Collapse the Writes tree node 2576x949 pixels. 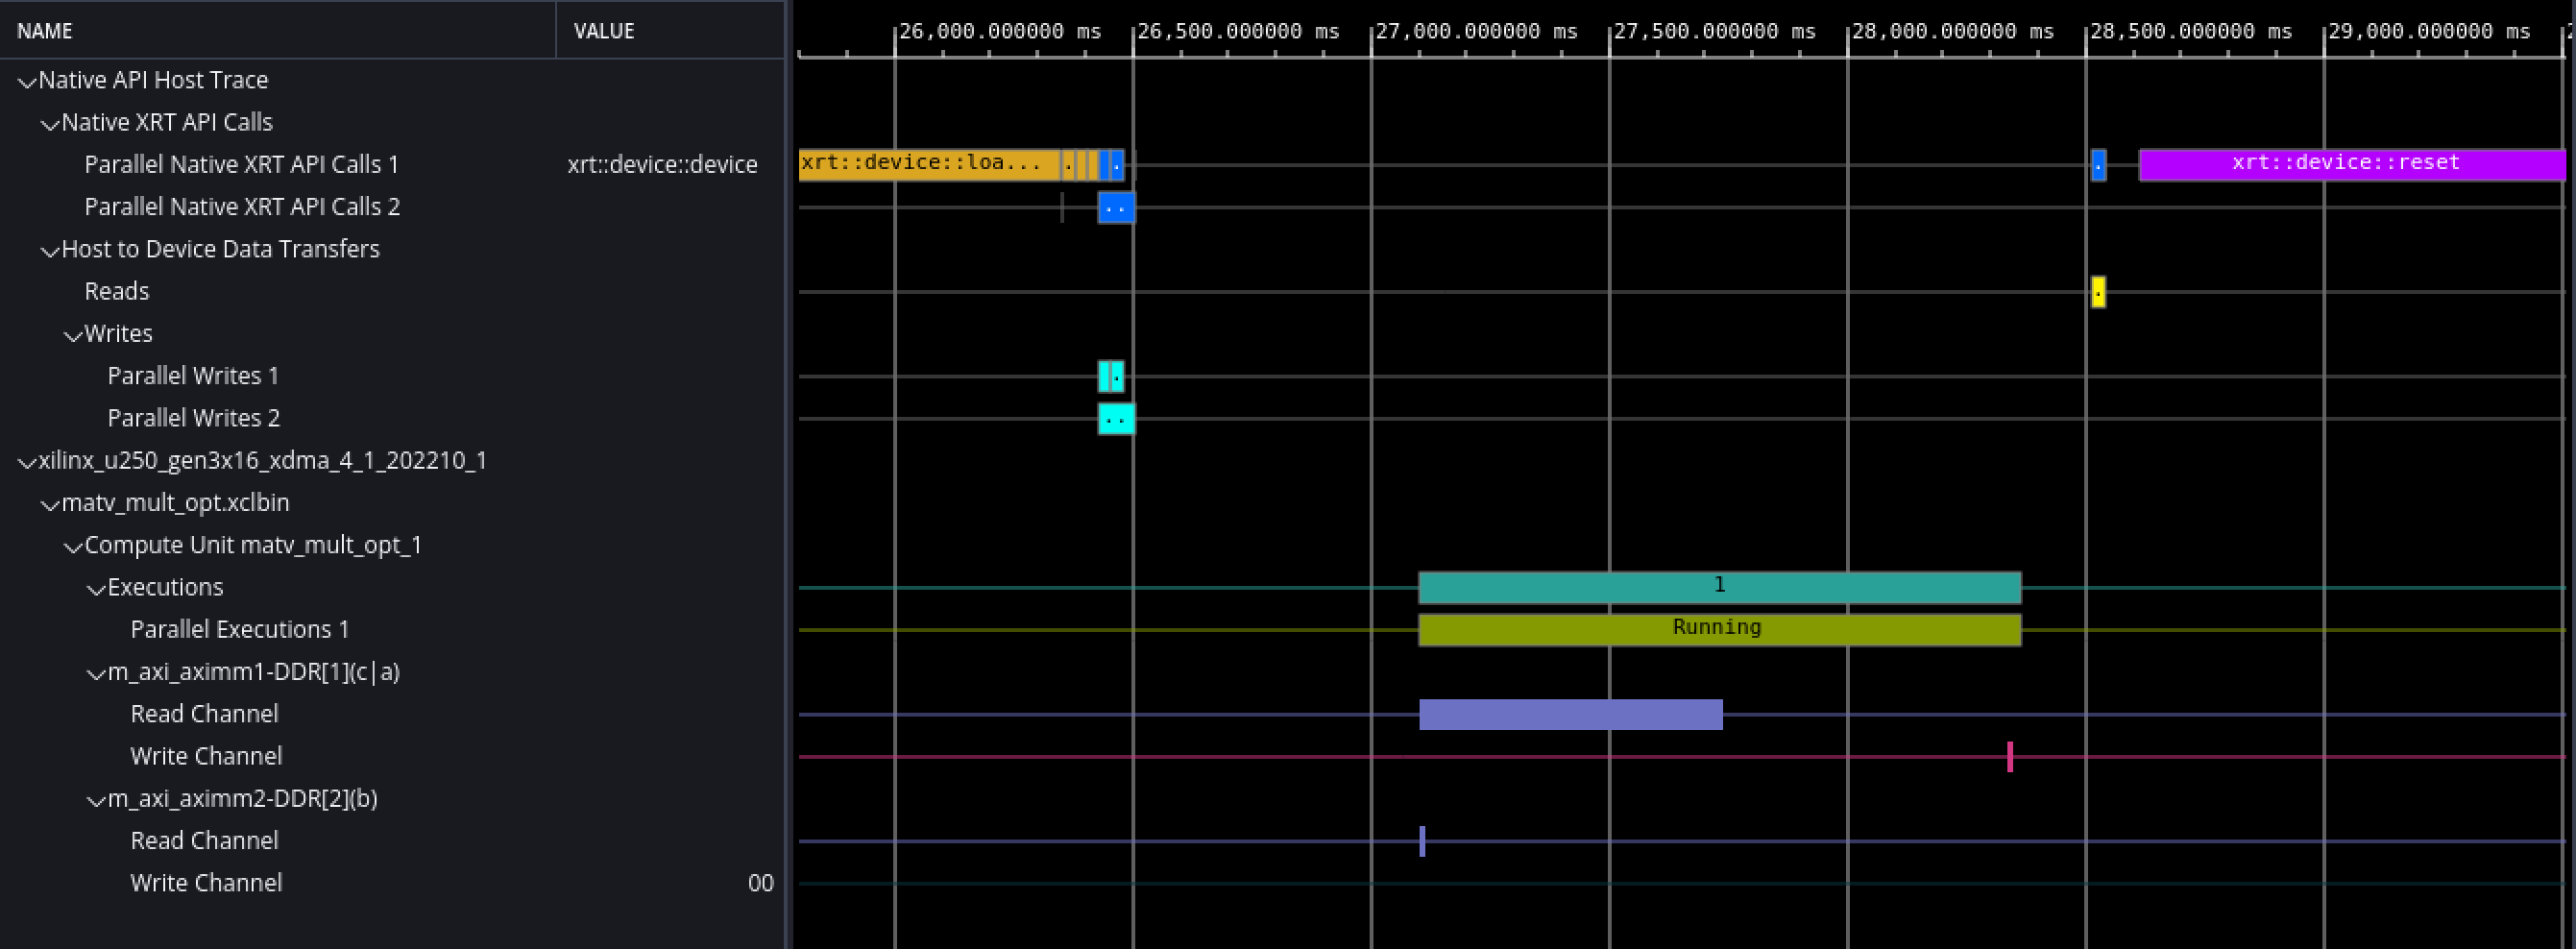73,335
